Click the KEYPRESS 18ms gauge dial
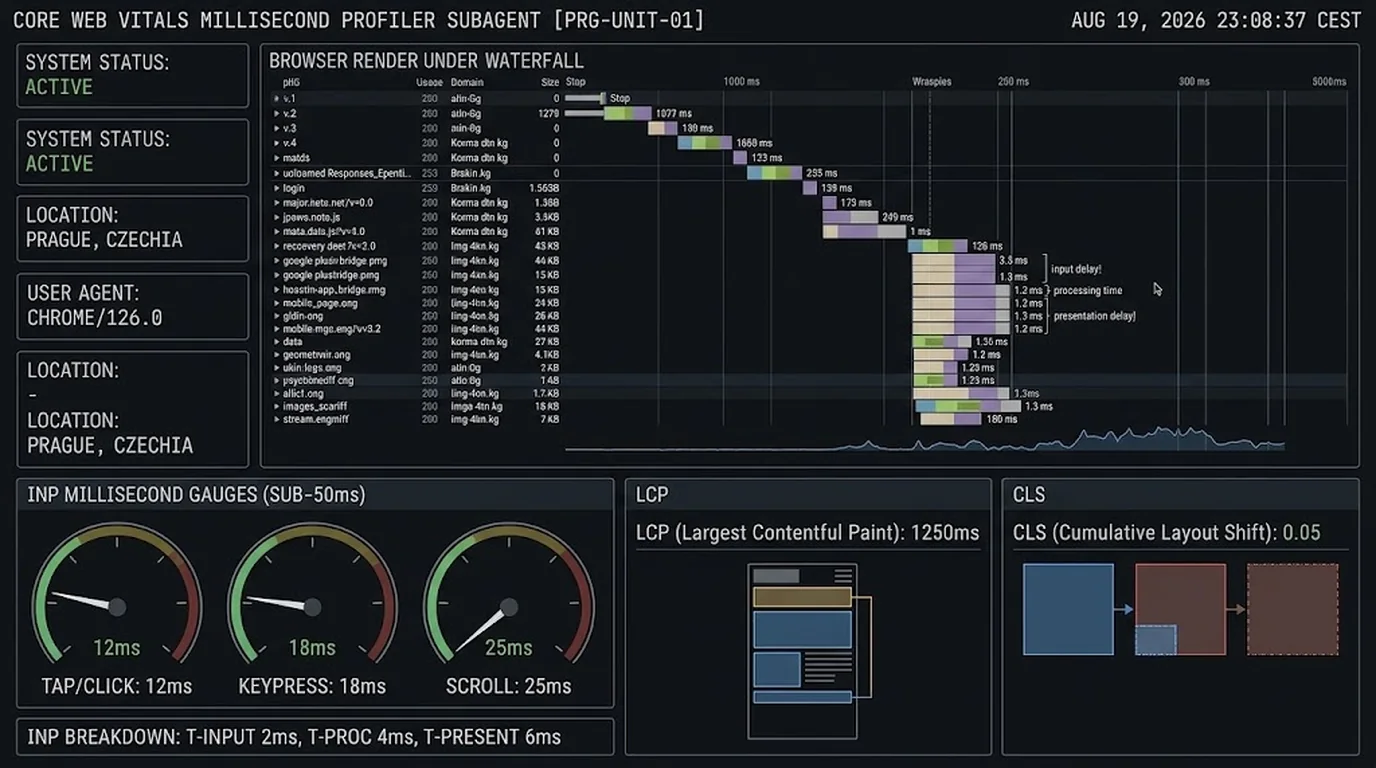 click(x=312, y=596)
